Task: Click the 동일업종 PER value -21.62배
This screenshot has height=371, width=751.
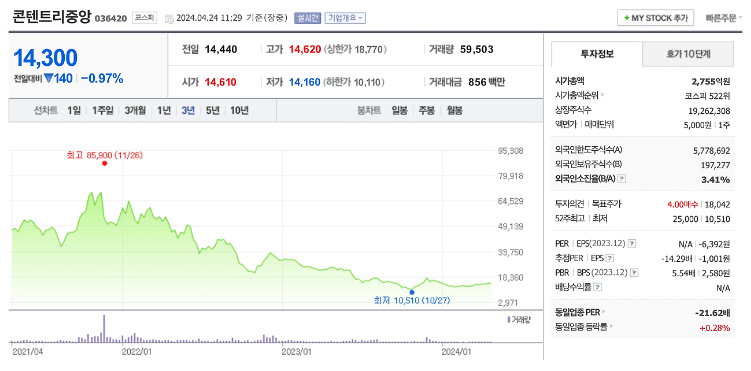Action: [x=713, y=313]
